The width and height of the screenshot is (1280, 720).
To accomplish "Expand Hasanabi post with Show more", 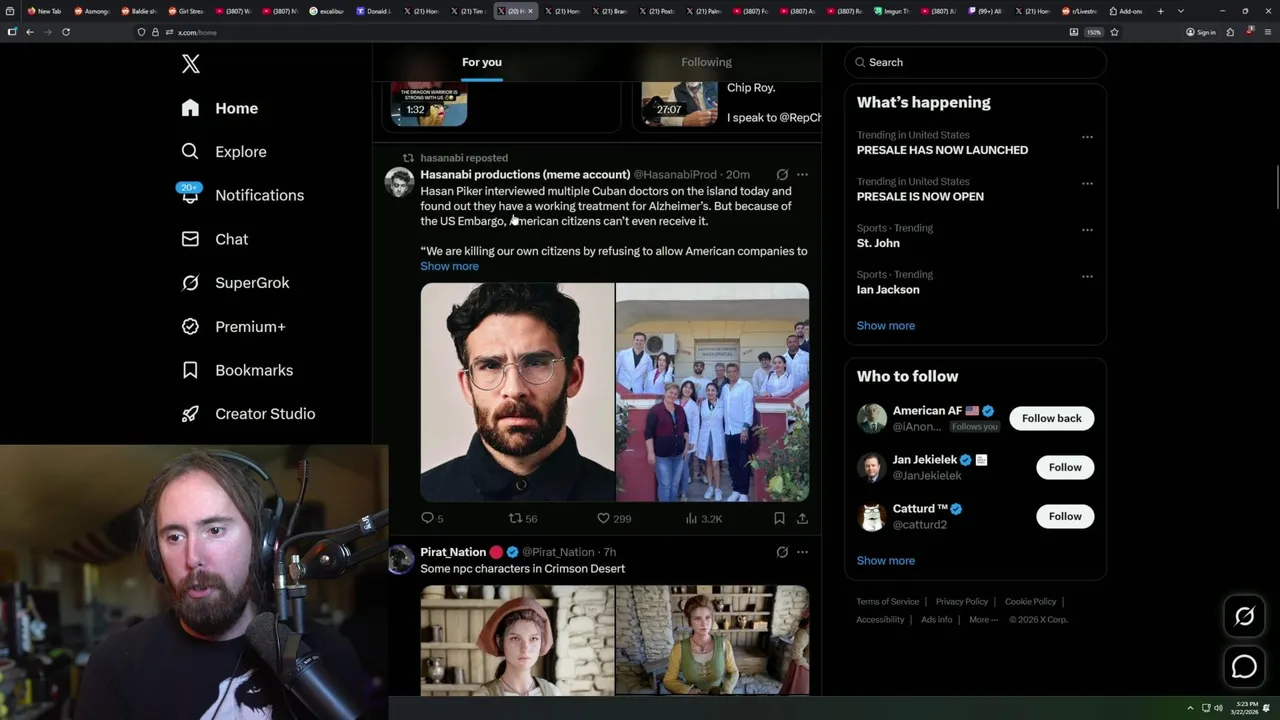I will 449,266.
